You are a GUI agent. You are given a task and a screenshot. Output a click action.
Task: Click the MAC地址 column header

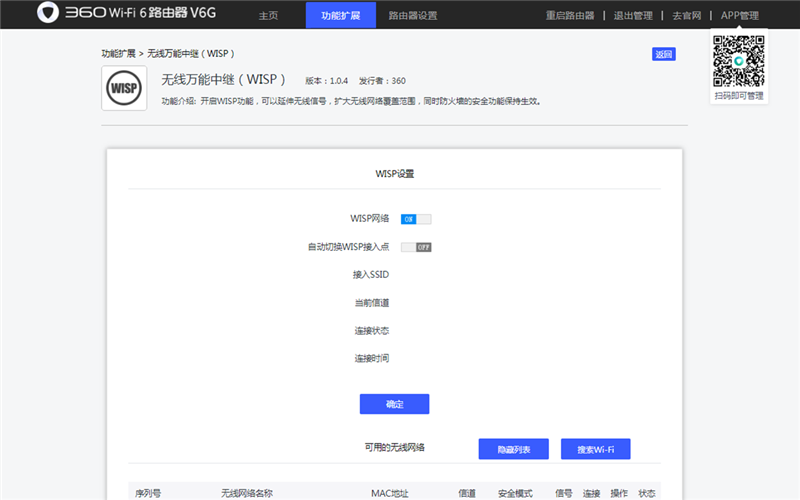pos(390,493)
